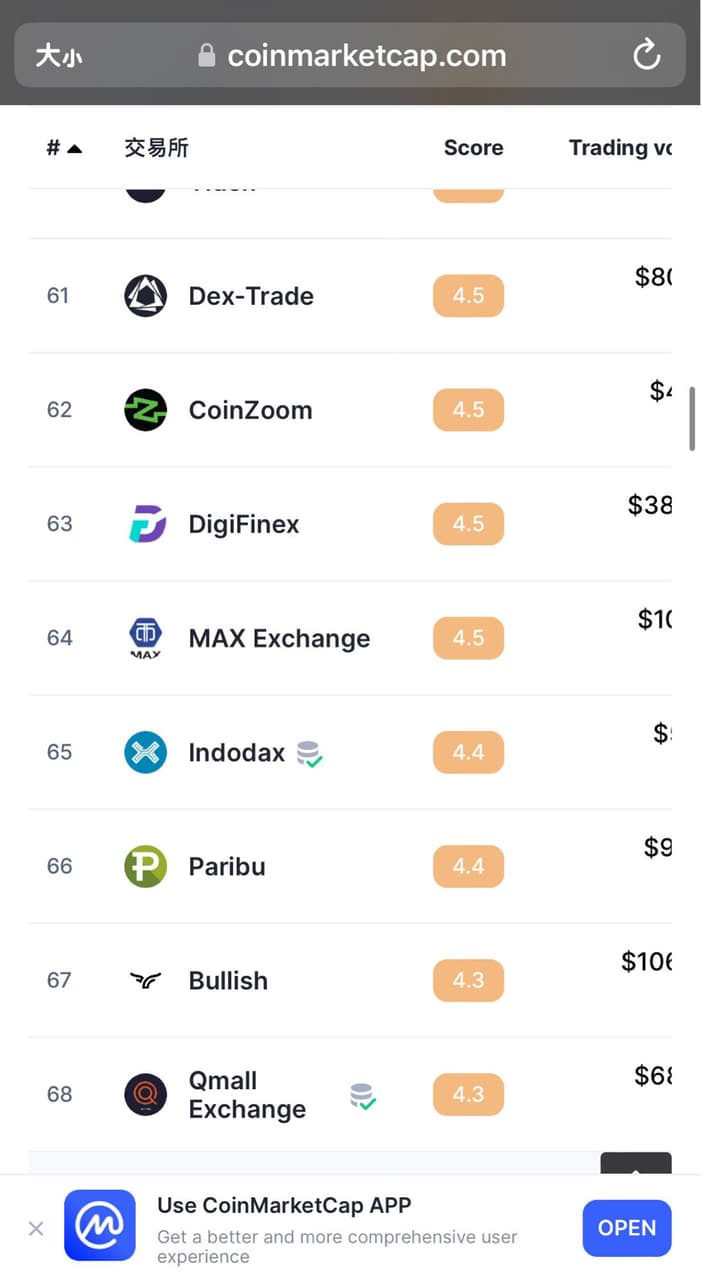Open the 大小 text size menu
The width and height of the screenshot is (701, 1280).
[58, 56]
